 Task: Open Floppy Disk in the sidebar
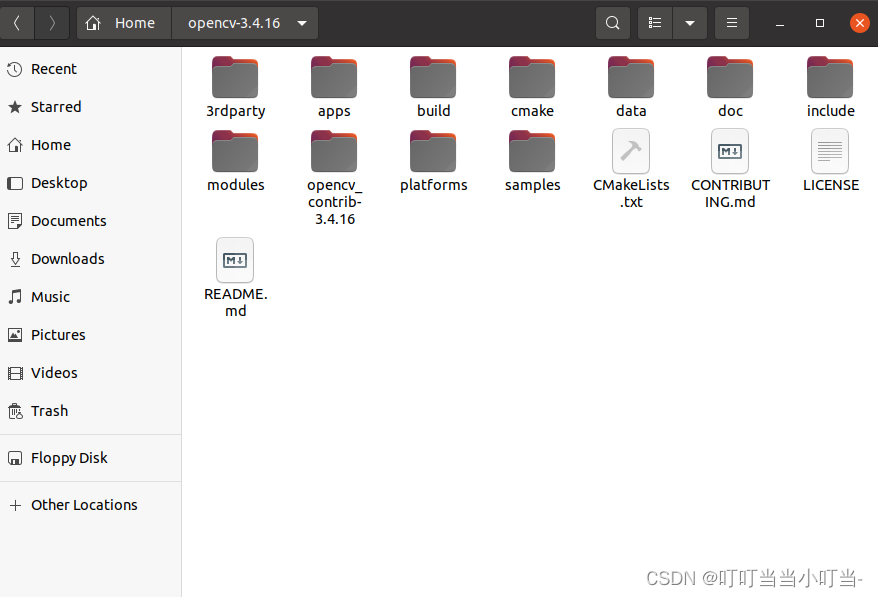[90, 458]
